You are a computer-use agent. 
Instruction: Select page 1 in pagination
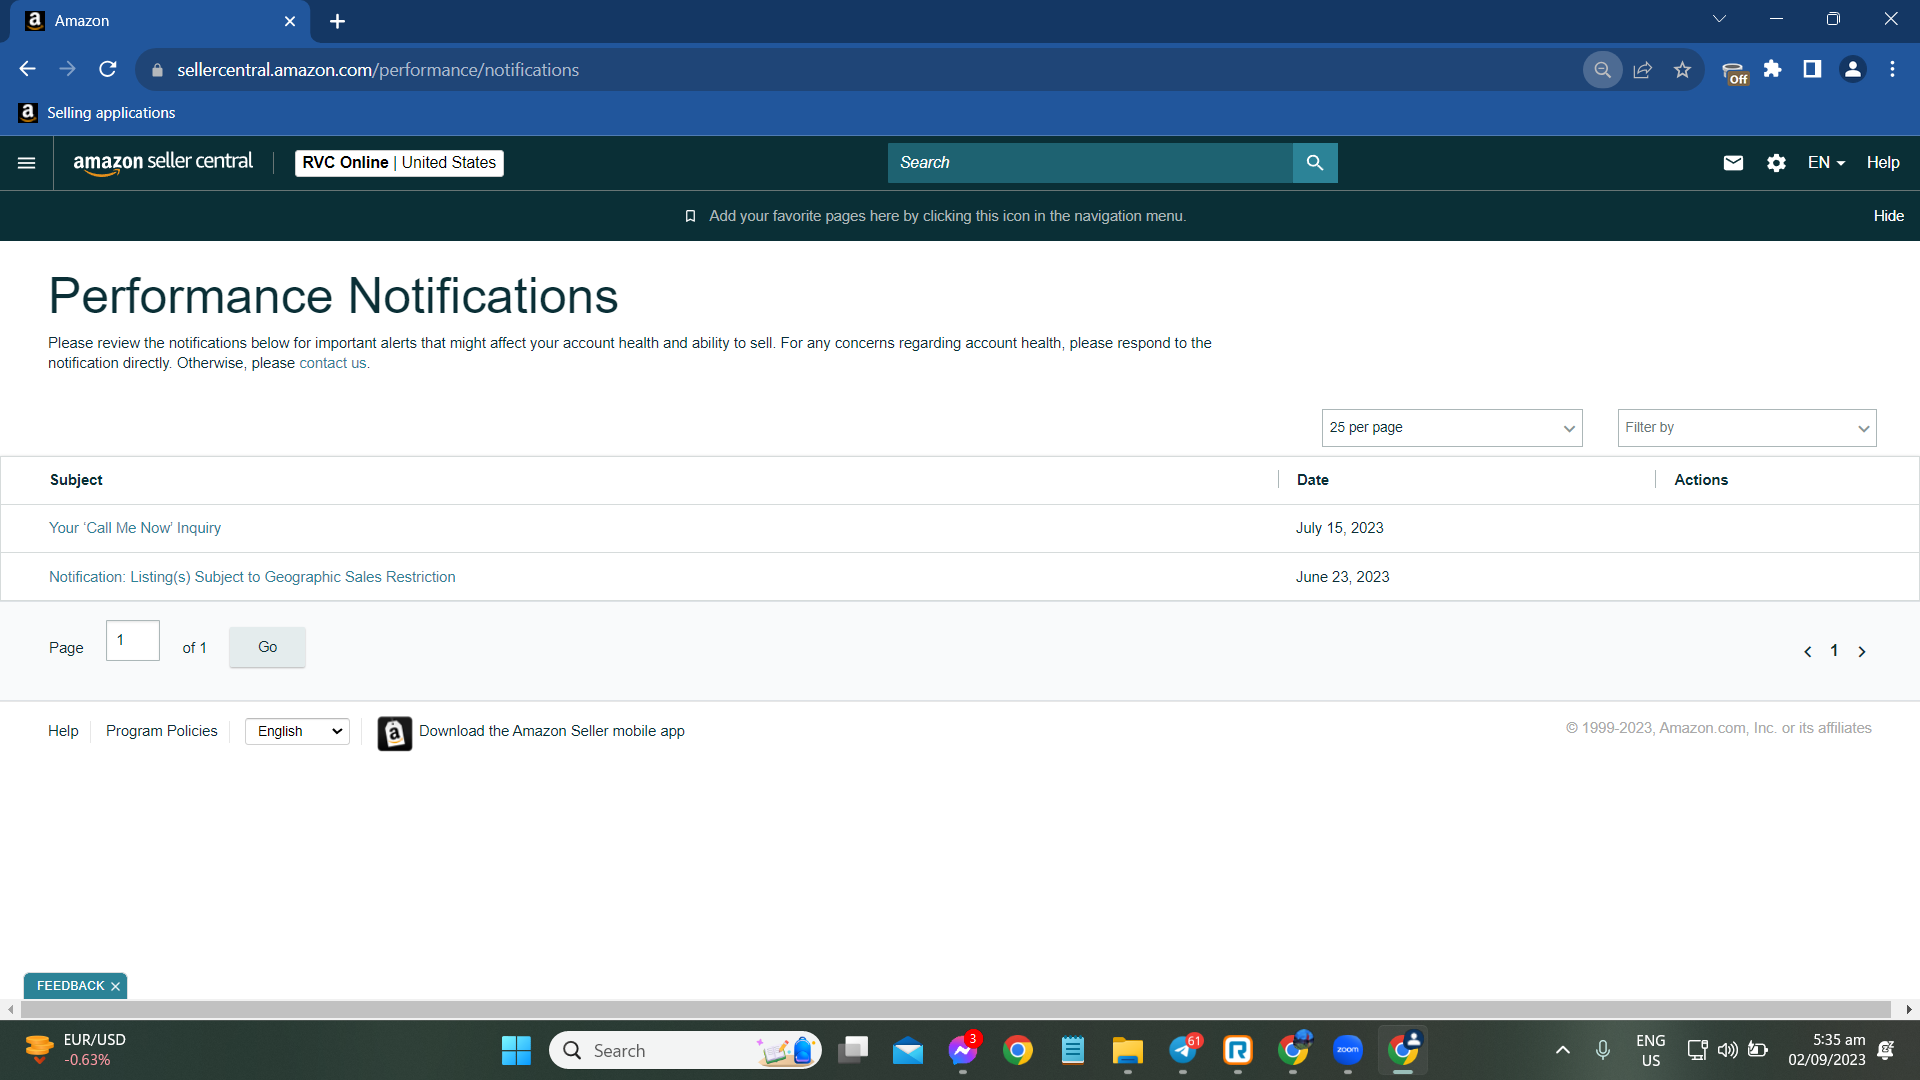1834,651
